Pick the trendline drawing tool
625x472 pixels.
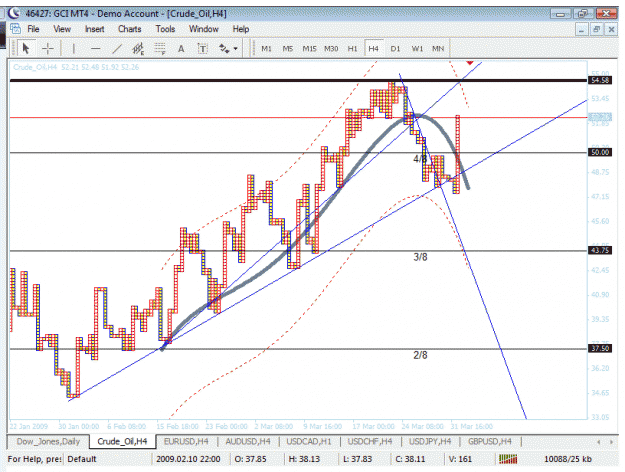pos(117,49)
